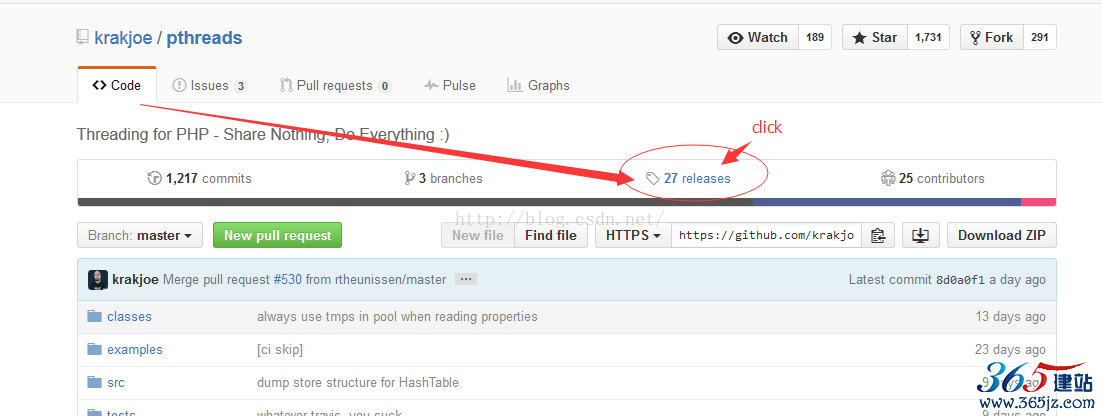Click the Watch button

pos(758,37)
